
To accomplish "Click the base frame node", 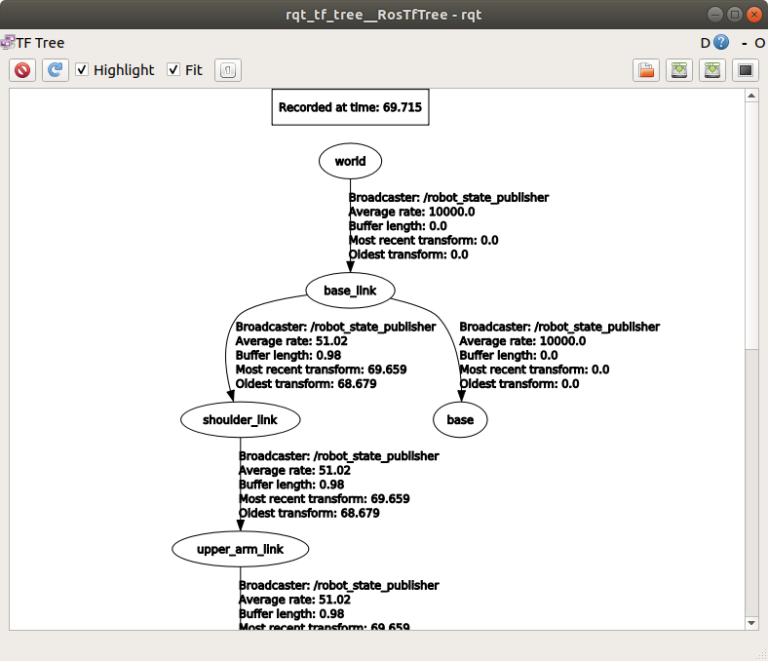I will click(460, 420).
